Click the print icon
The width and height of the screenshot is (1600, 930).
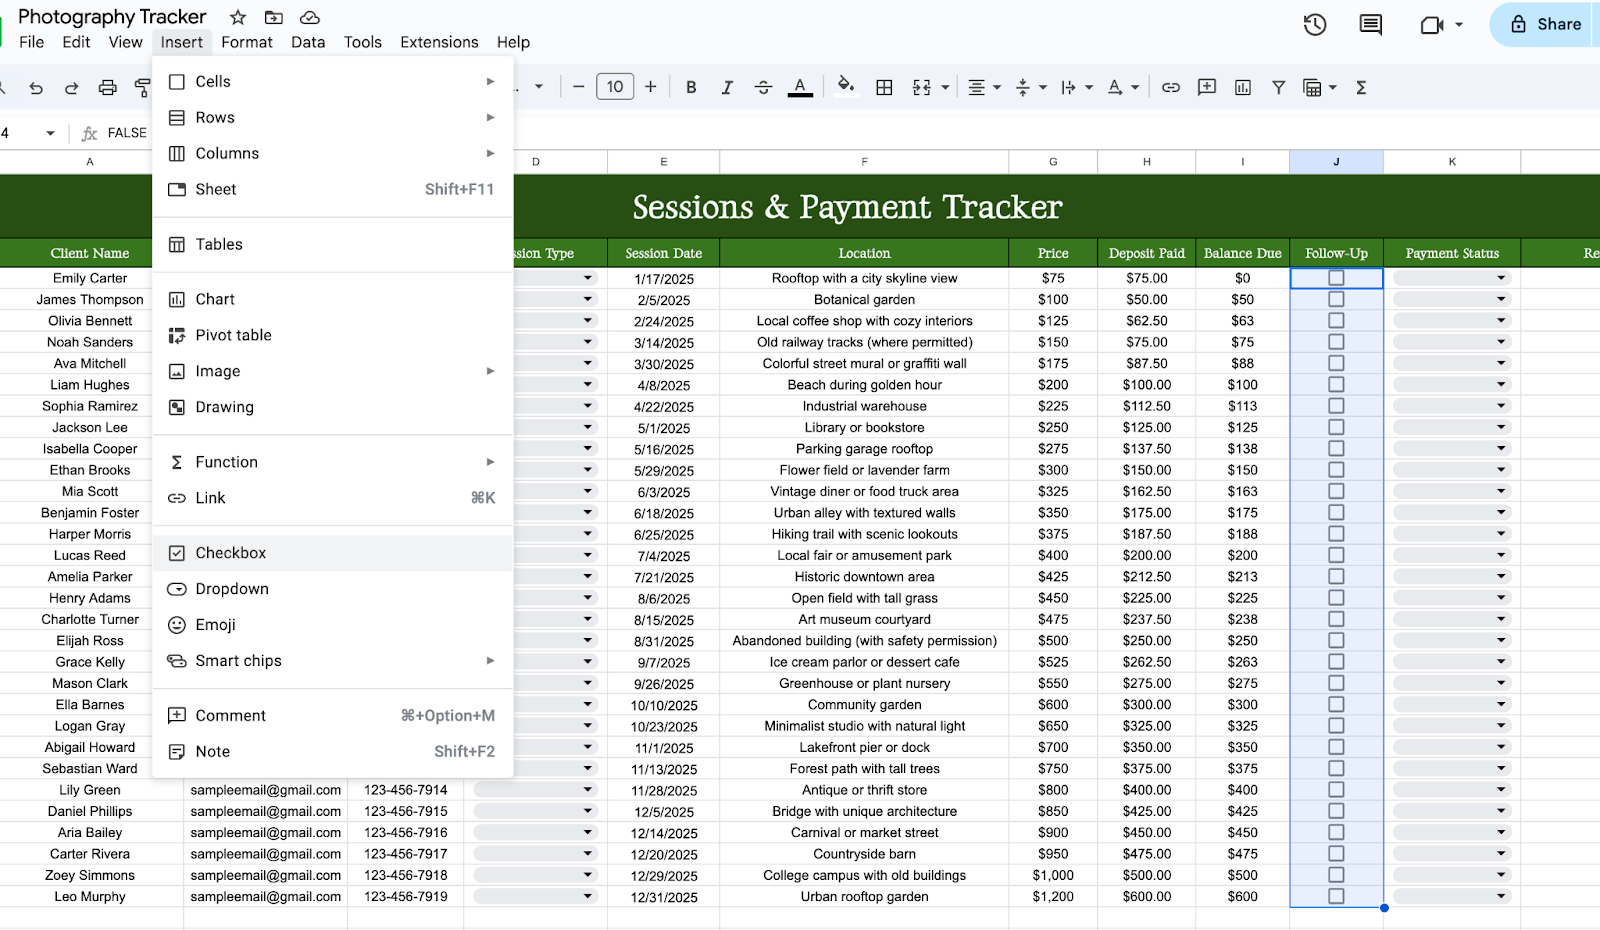pos(107,88)
